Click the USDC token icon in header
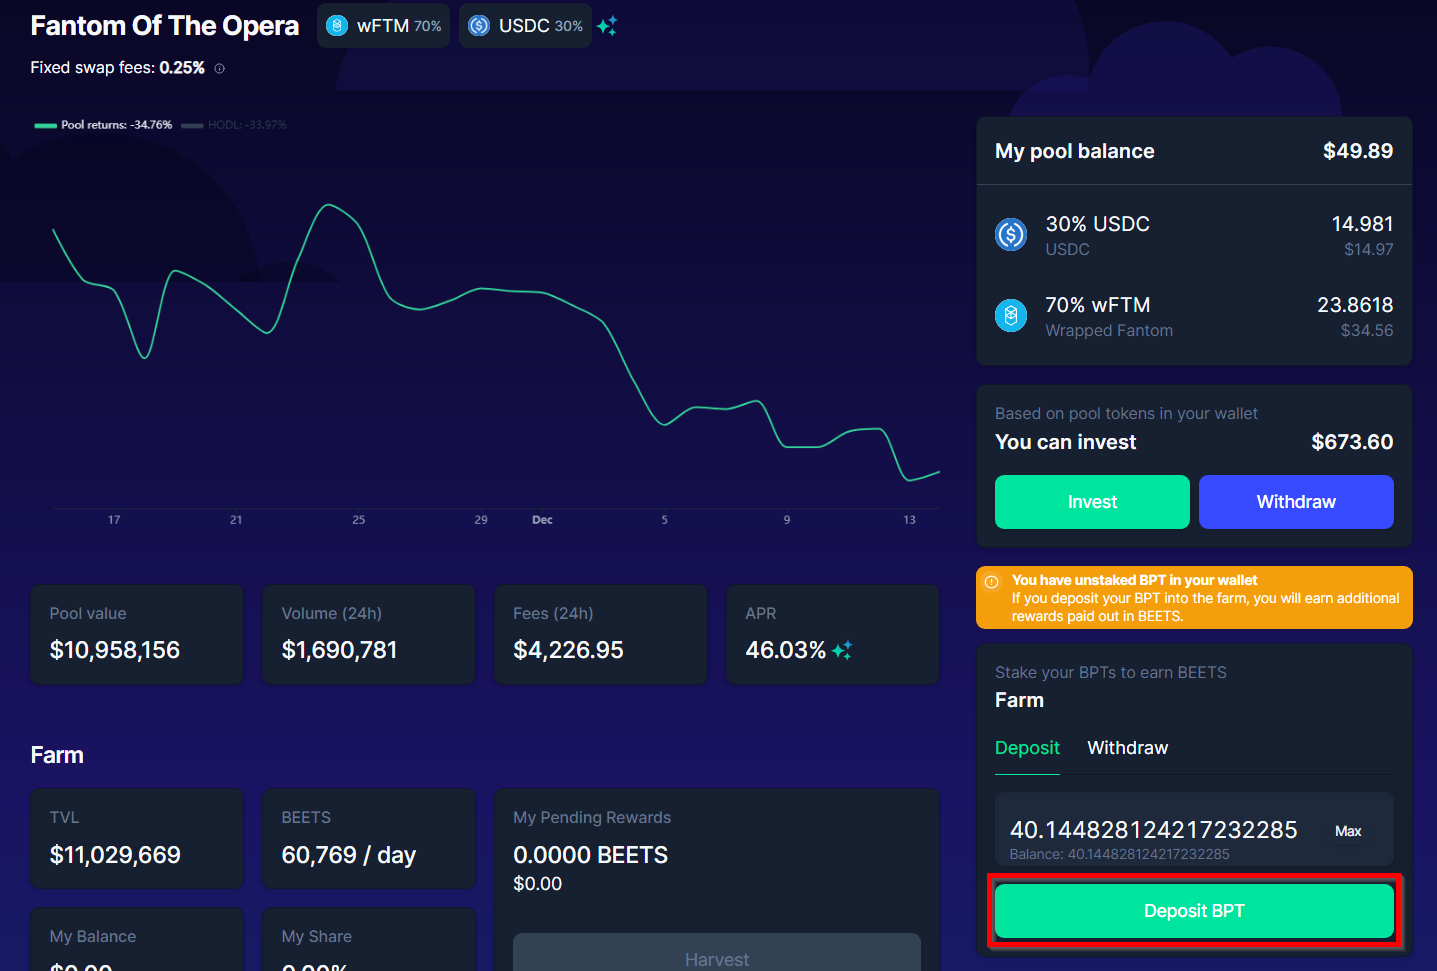This screenshot has height=971, width=1437. coord(479,26)
